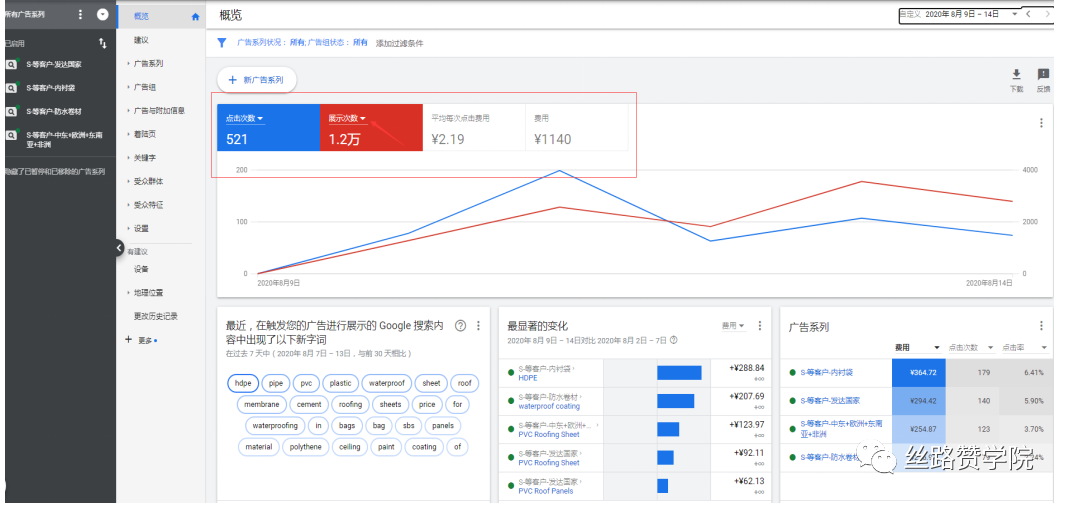The height and width of the screenshot is (505, 1068).
Task: Click the round dropdown arrow beside 所有广告系列
Action: tap(102, 14)
